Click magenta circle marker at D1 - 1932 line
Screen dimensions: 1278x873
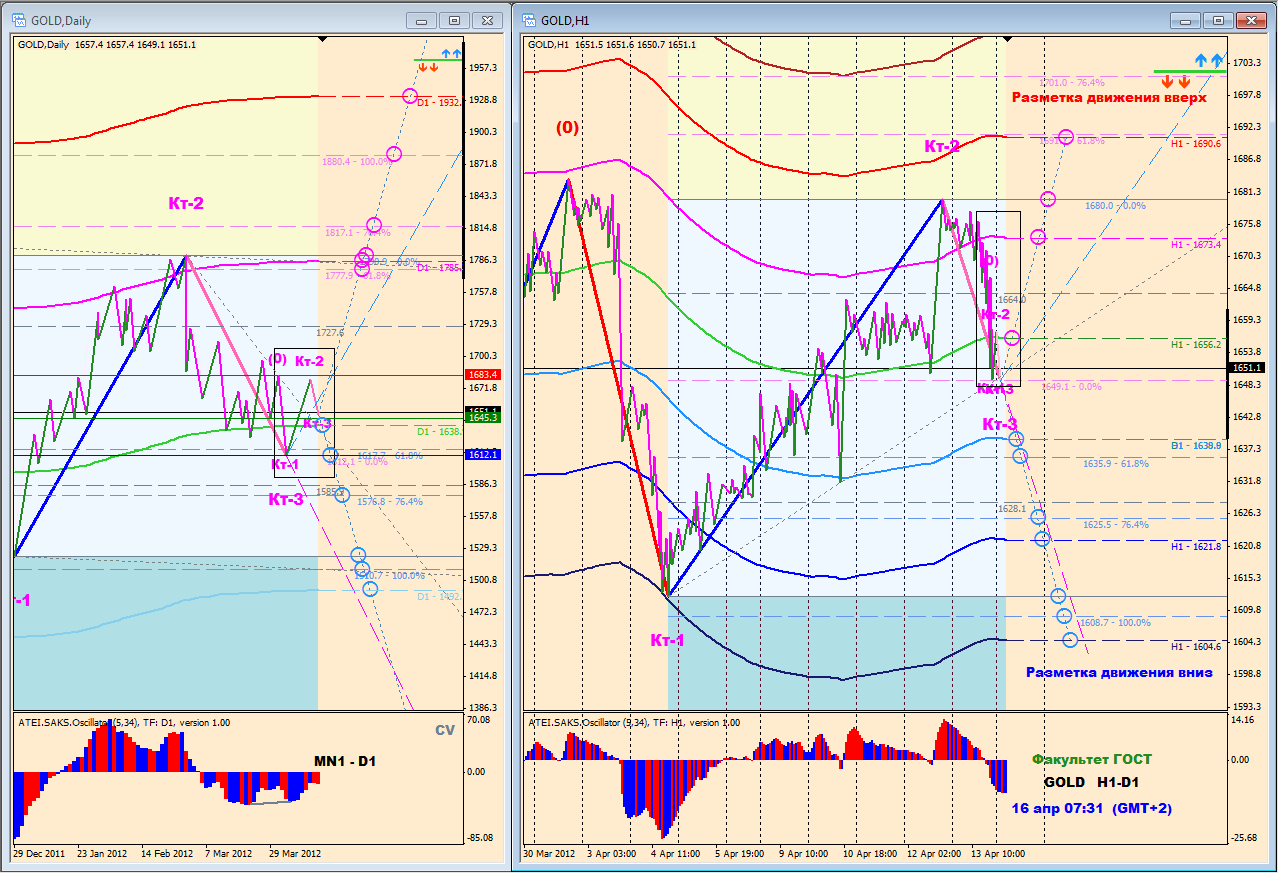pyautogui.click(x=409, y=96)
